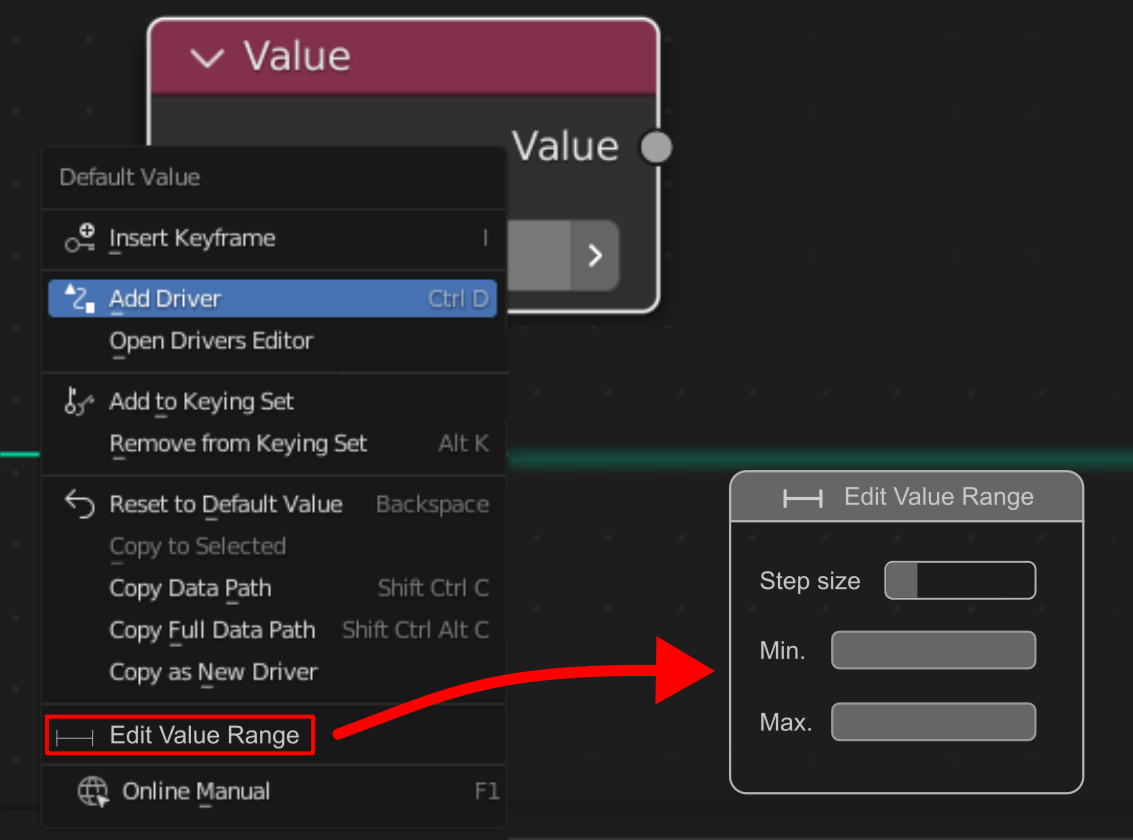Click the Edit Value Range popup header icon
1133x840 pixels.
click(803, 498)
